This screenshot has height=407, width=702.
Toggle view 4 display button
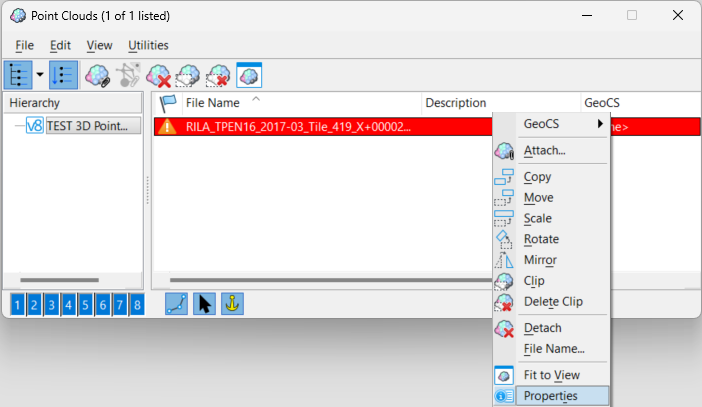pos(68,305)
